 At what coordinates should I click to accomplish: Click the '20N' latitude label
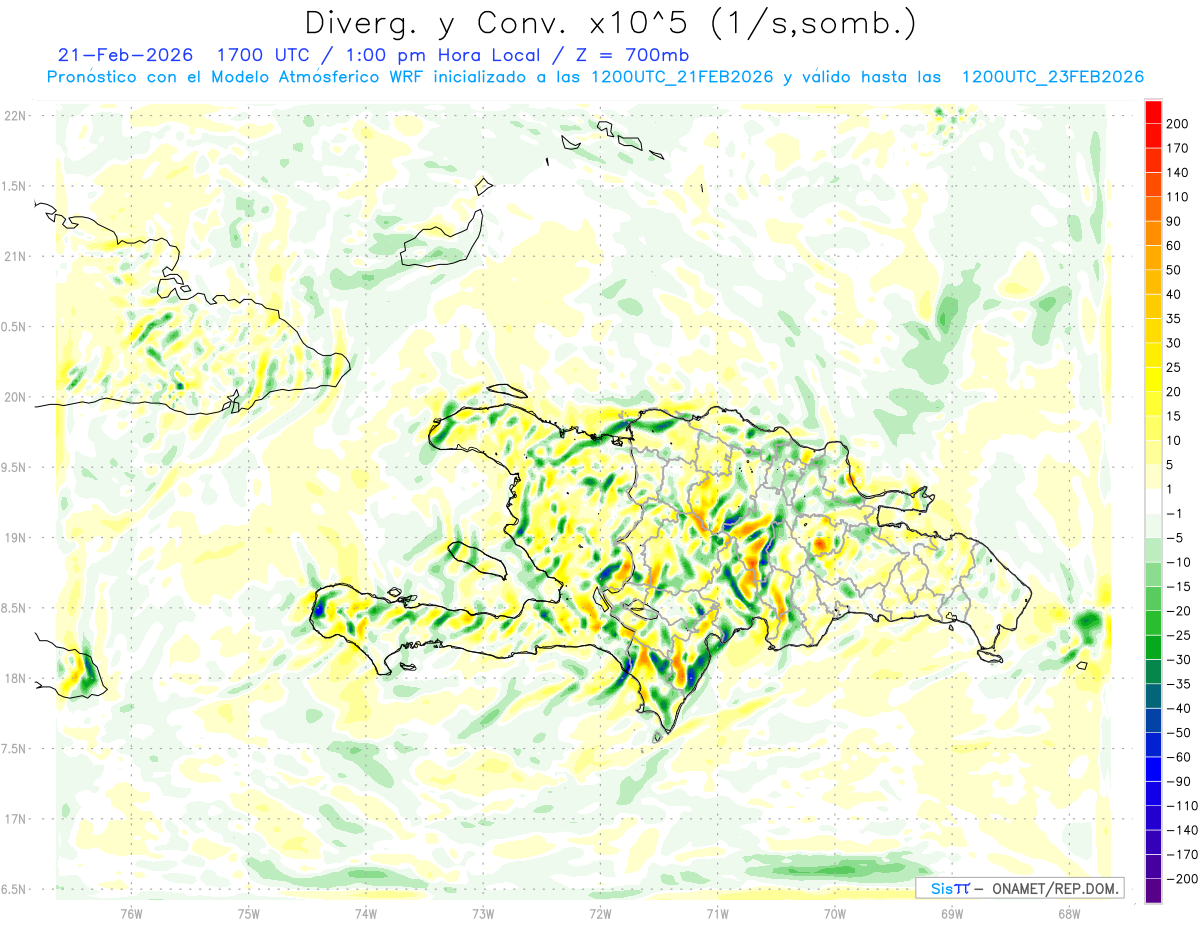(x=15, y=397)
